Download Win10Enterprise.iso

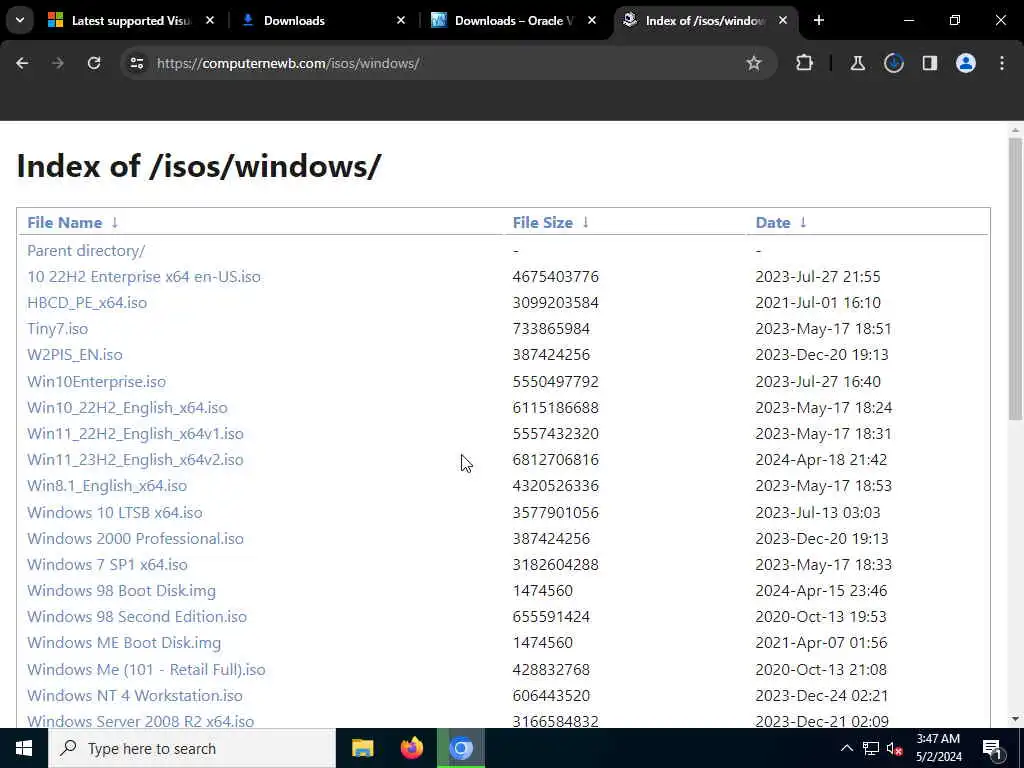tap(96, 381)
